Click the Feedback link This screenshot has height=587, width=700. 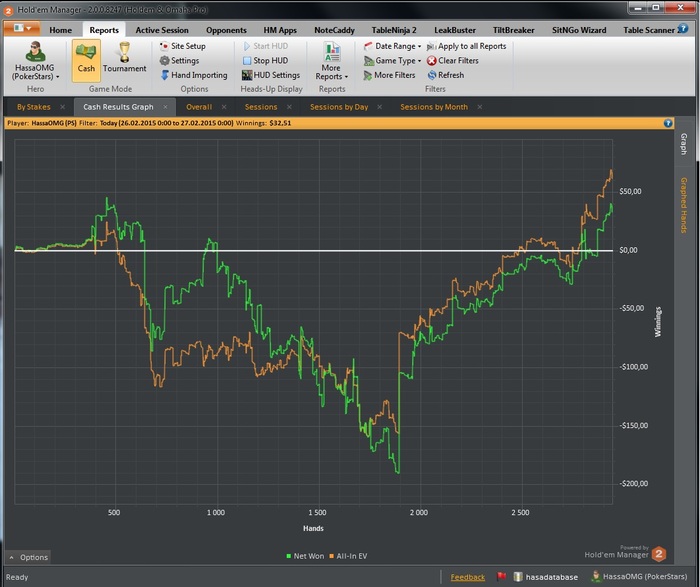pos(467,577)
